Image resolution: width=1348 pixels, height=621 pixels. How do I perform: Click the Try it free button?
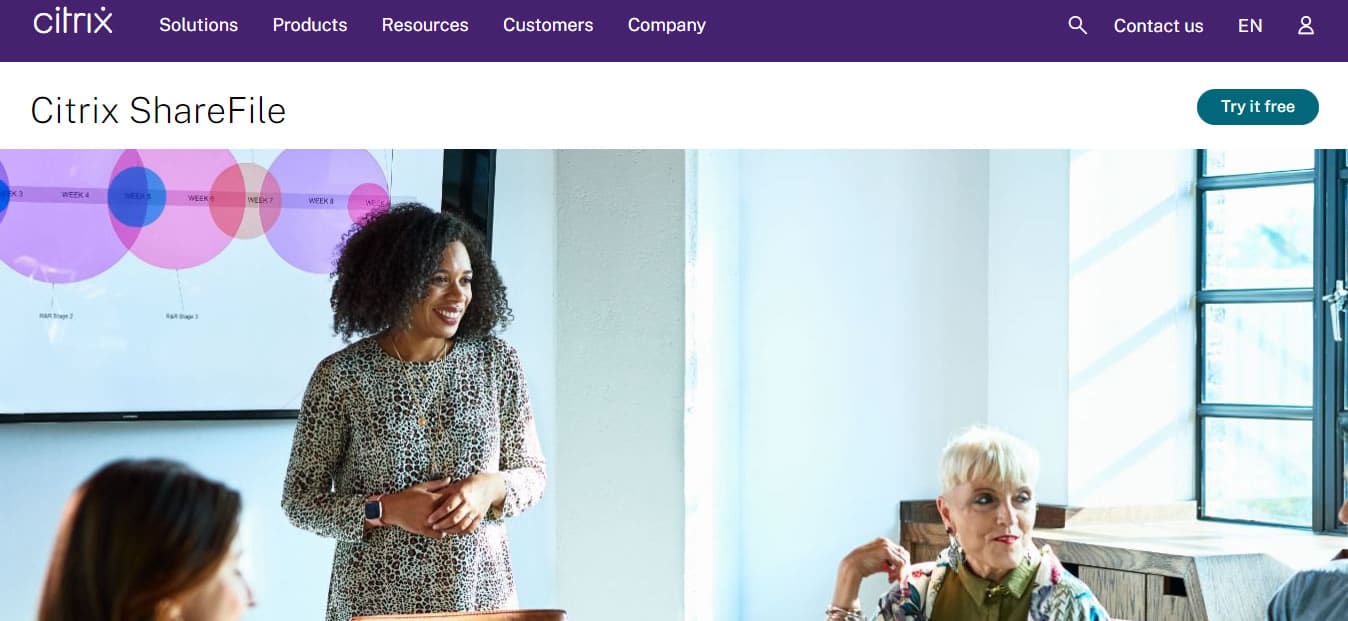pyautogui.click(x=1258, y=107)
